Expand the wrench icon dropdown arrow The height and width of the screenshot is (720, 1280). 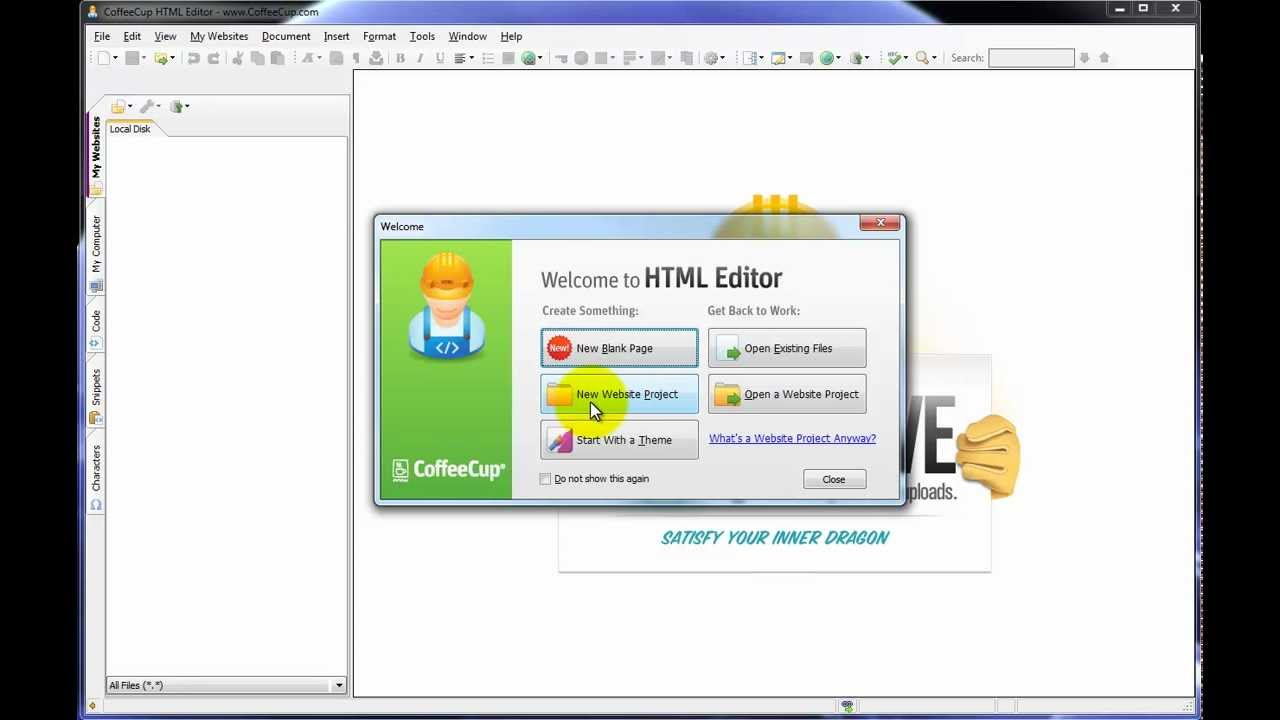coord(158,106)
